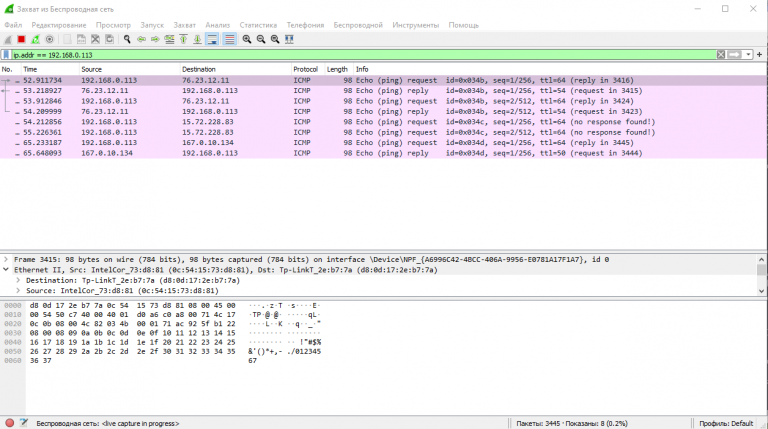
Task: Click the save capture file icon
Action: coord(81,40)
